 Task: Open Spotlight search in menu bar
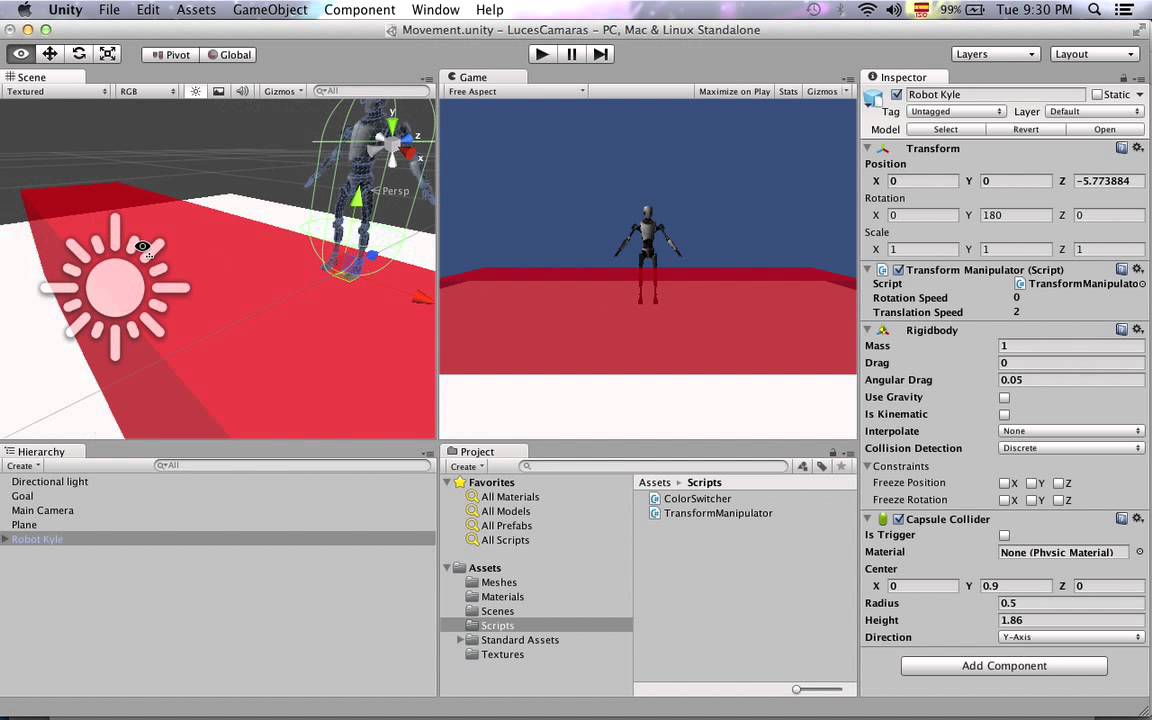[x=1094, y=10]
